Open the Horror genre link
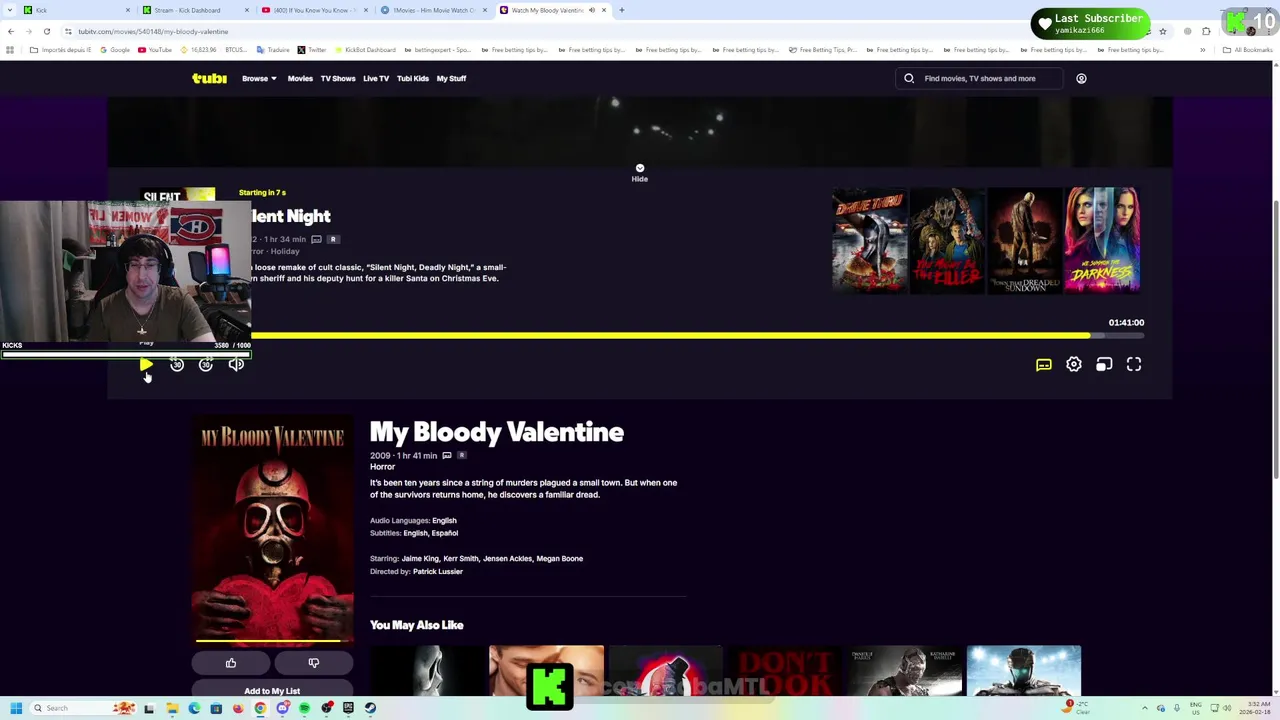The width and height of the screenshot is (1280, 720). 382,467
